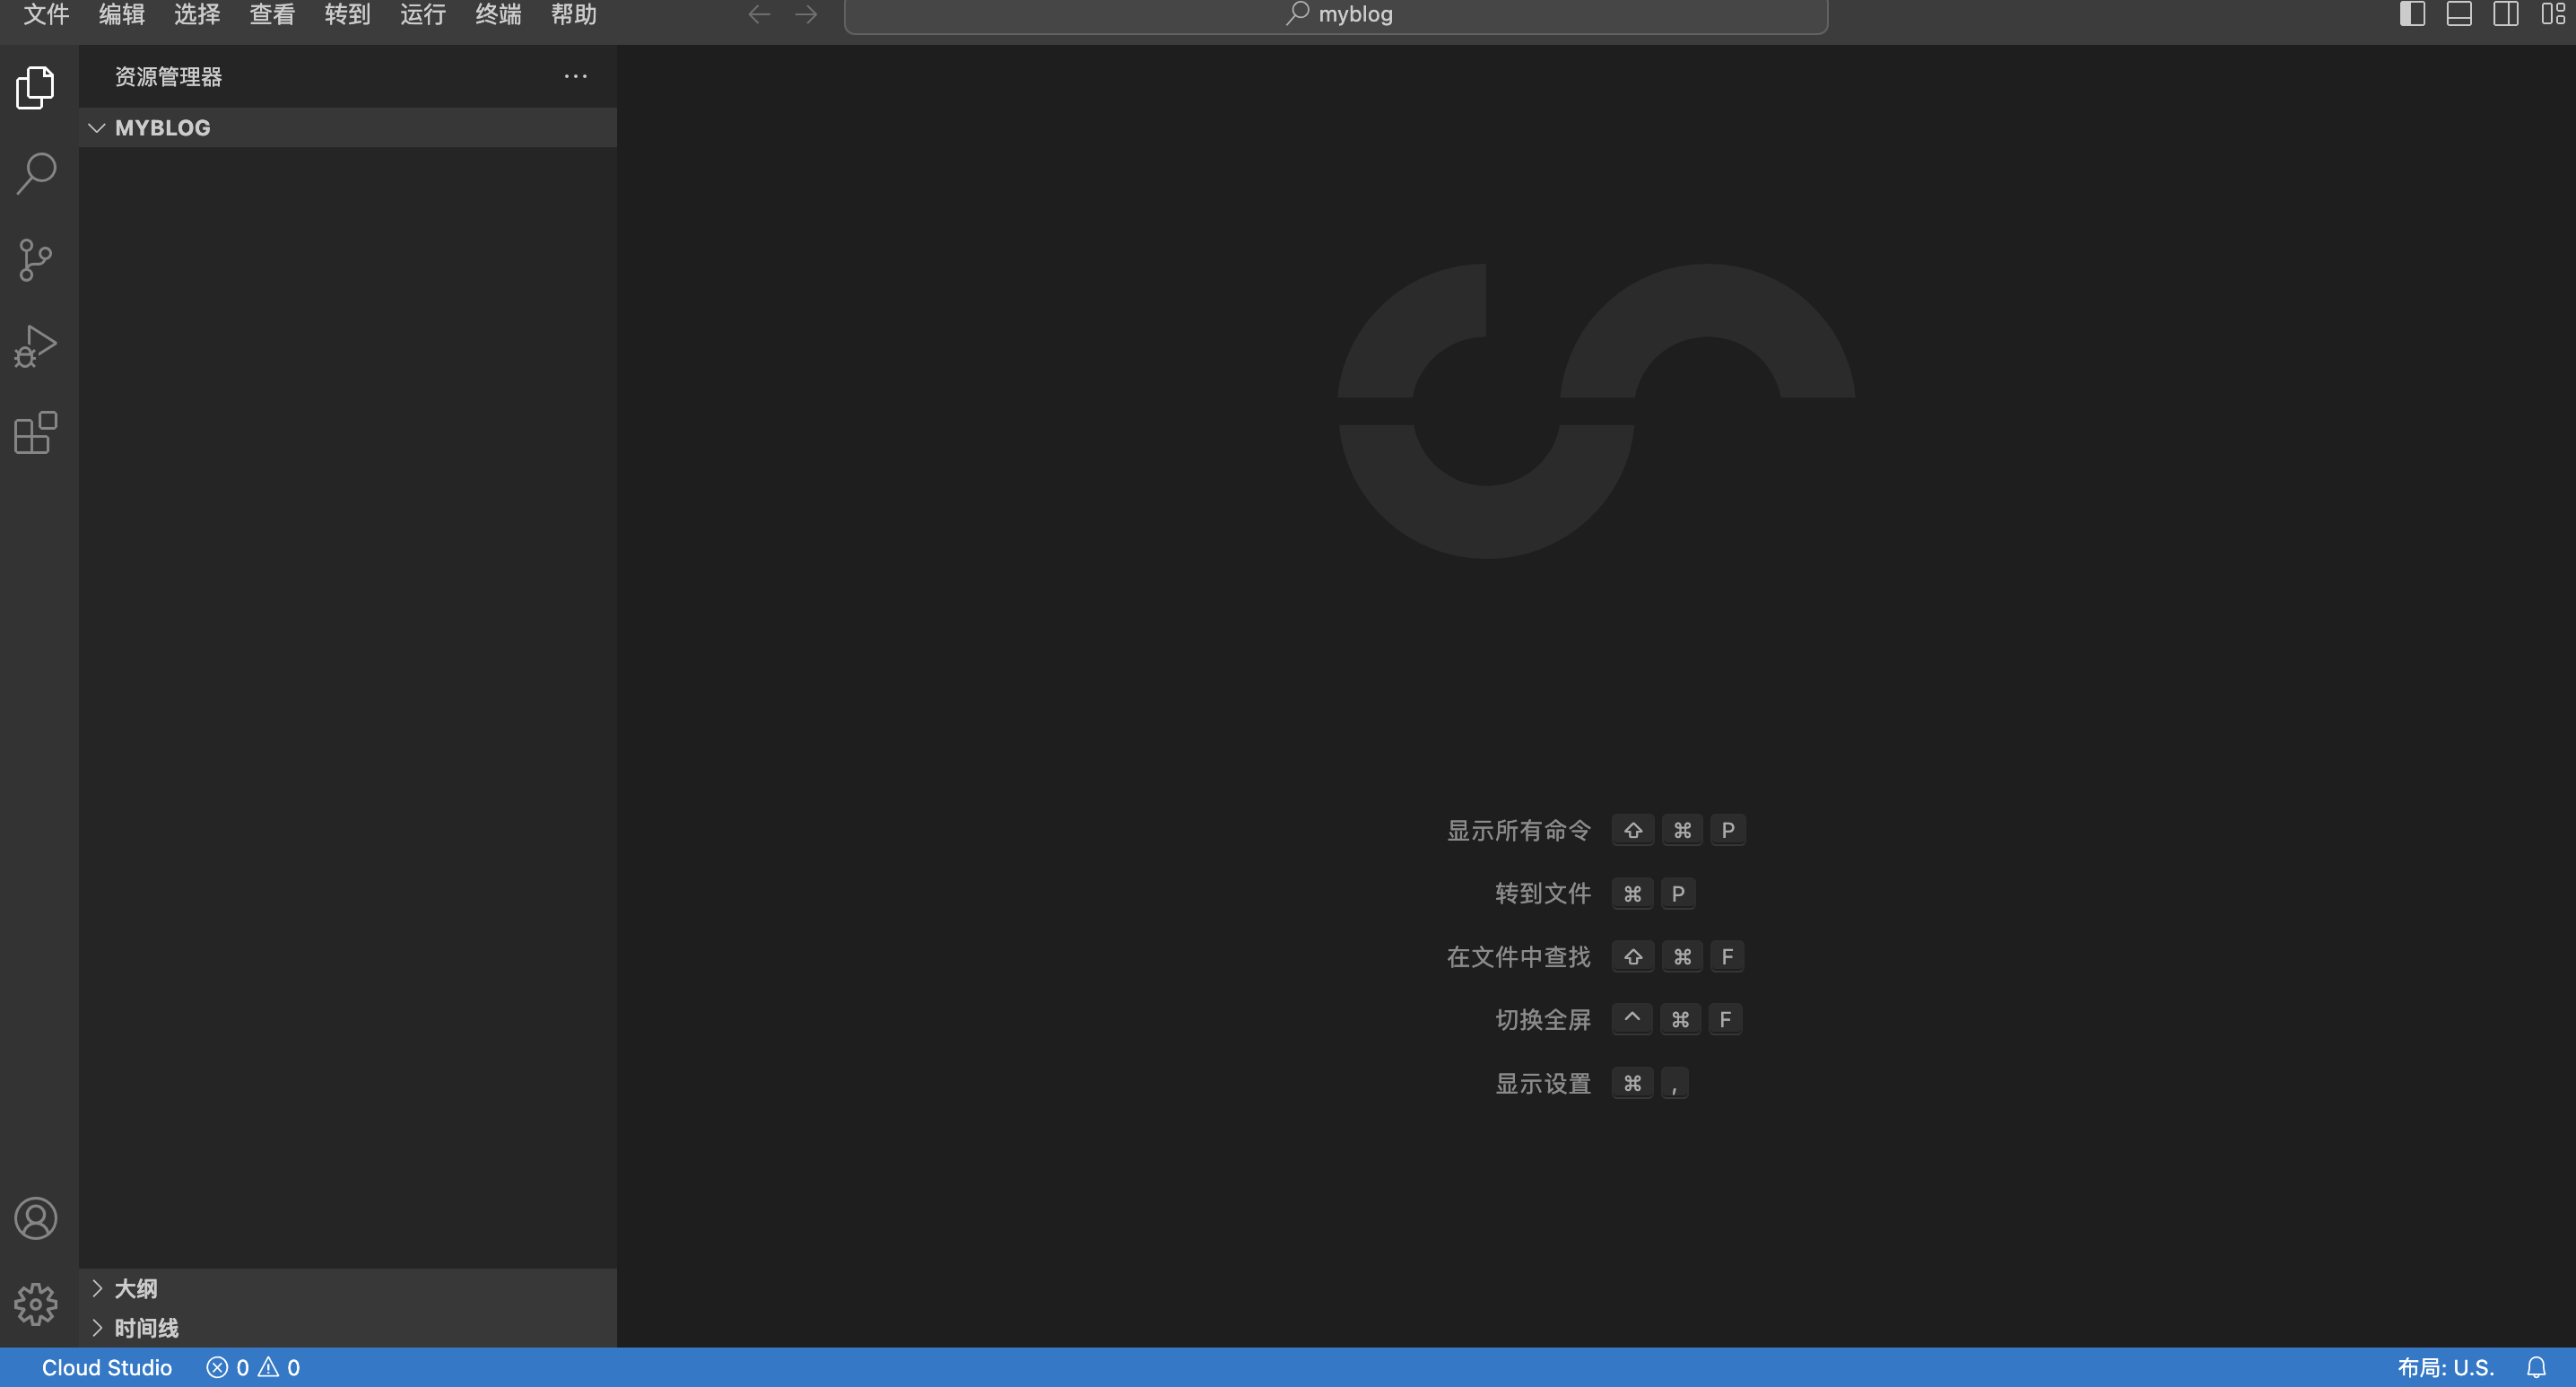Viewport: 2576px width, 1387px height.
Task: Click the Accounts icon
Action: 36,1217
